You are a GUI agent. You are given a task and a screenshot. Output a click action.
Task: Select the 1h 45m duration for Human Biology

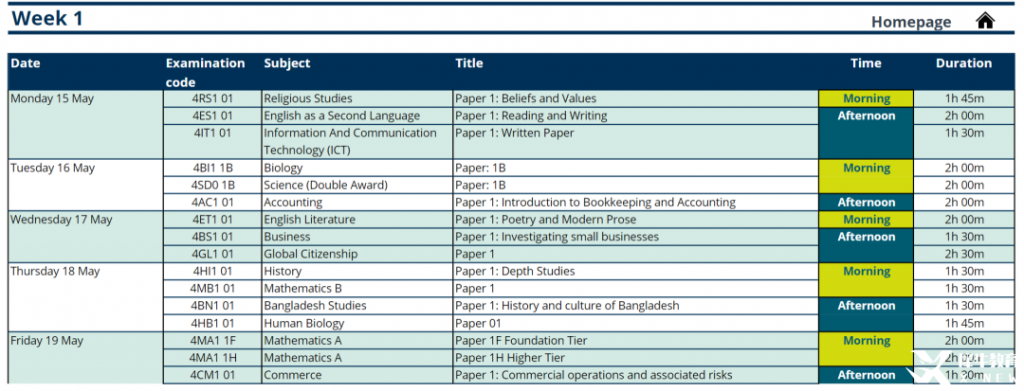tap(964, 323)
